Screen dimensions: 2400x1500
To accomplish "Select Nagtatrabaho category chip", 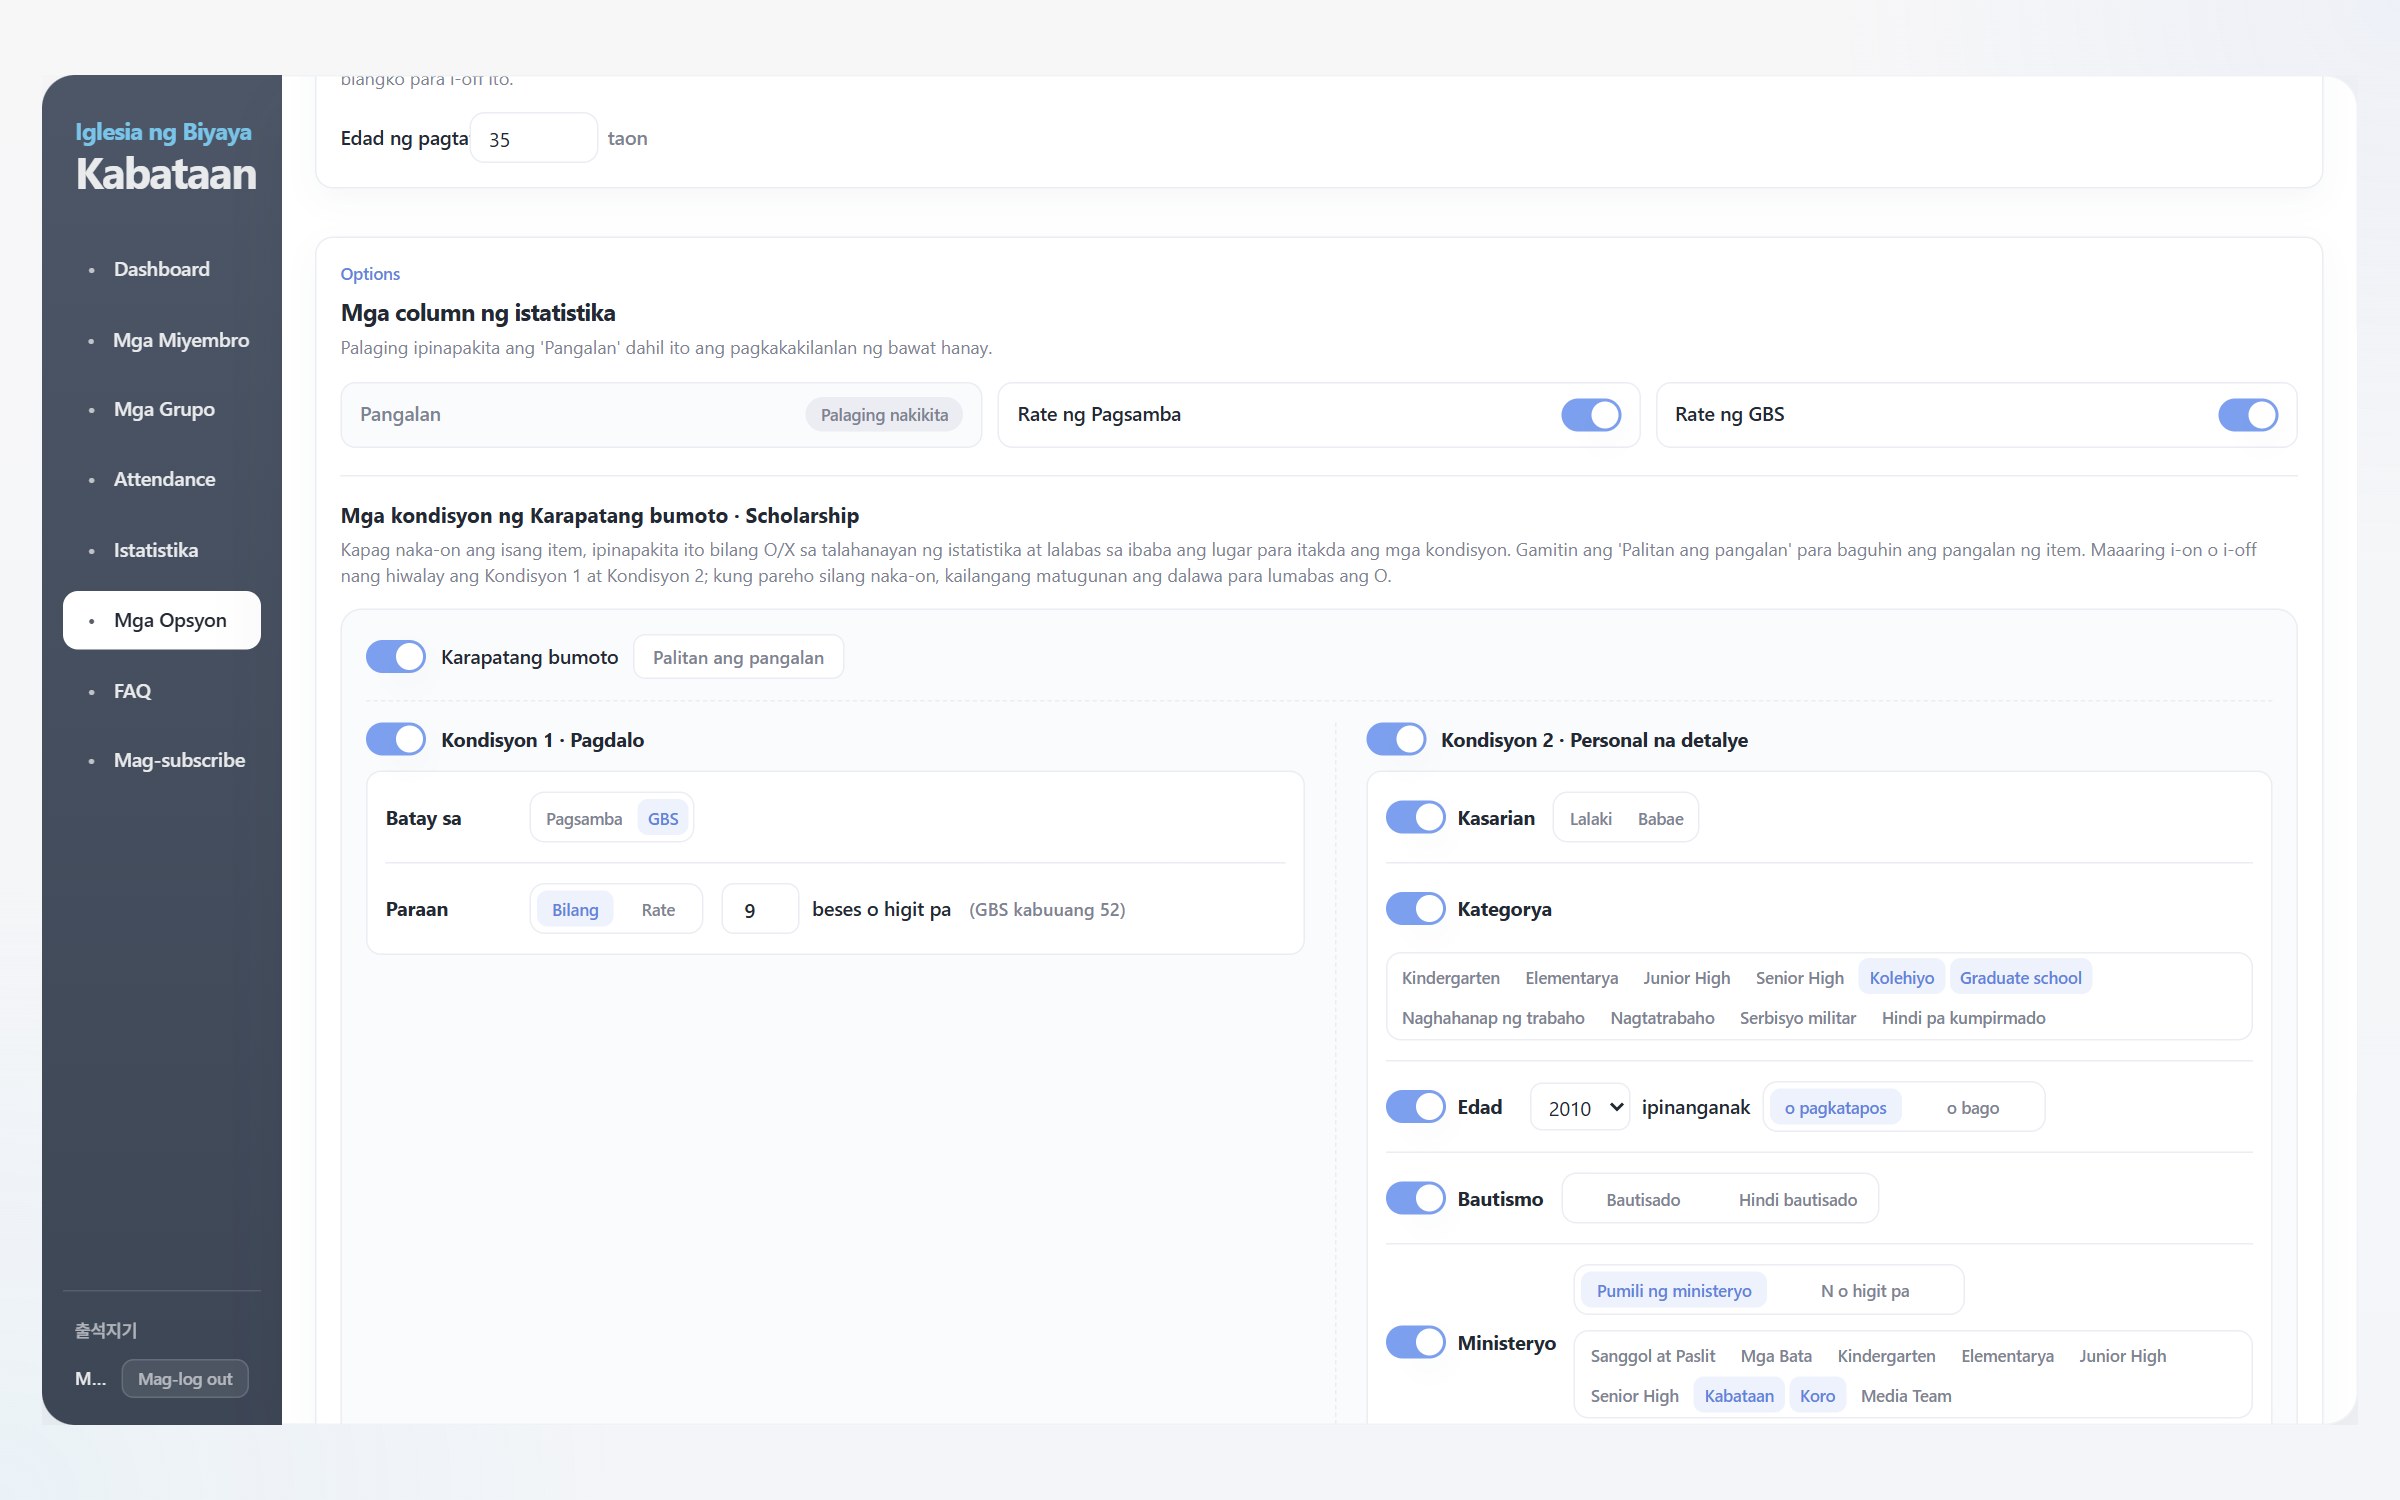I will (x=1662, y=1018).
